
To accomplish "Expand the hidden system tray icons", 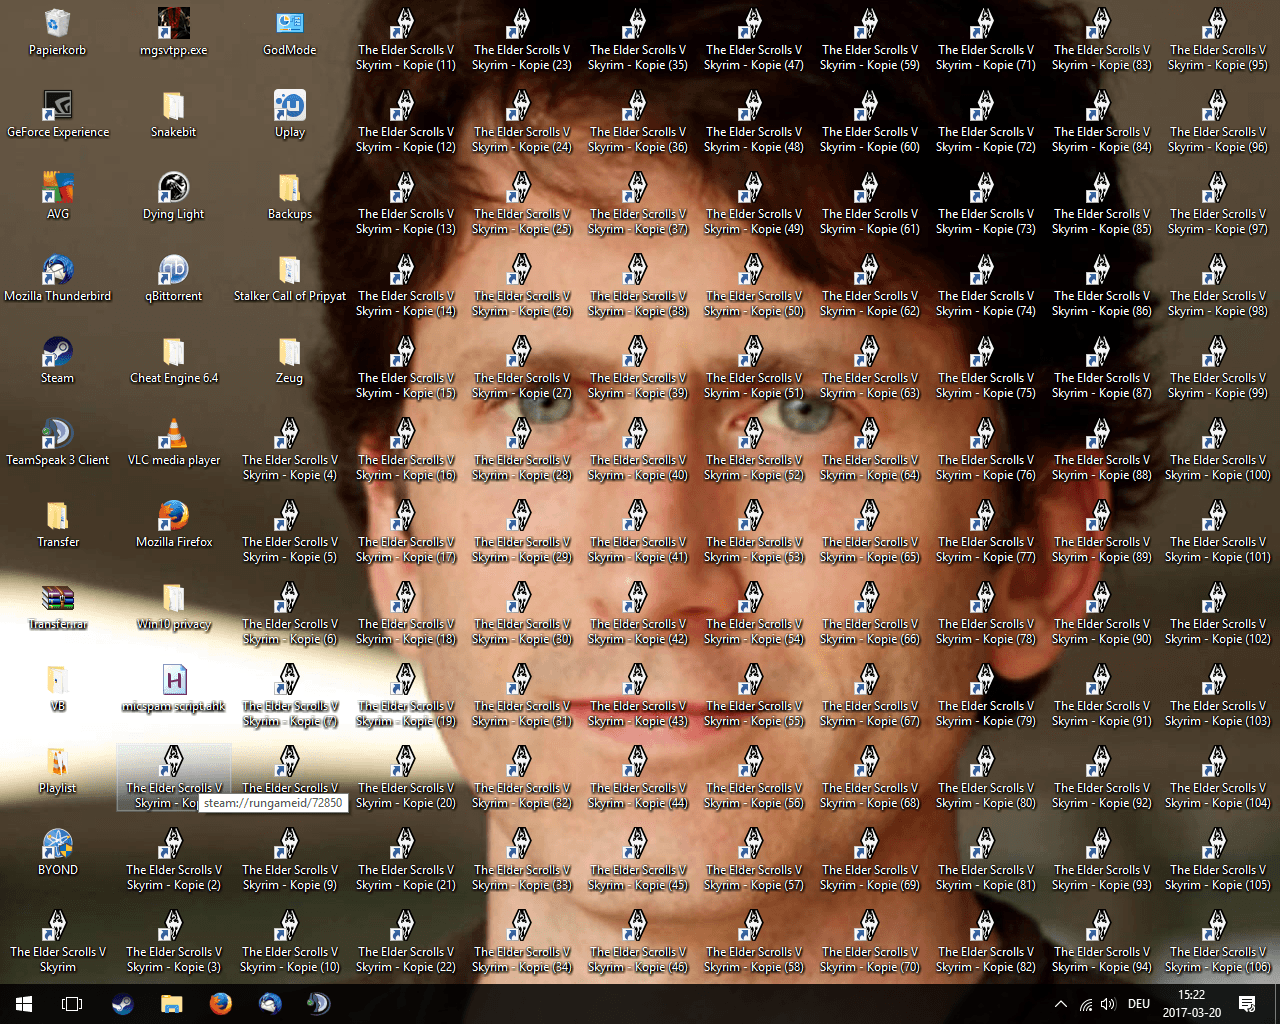I will [1060, 1004].
